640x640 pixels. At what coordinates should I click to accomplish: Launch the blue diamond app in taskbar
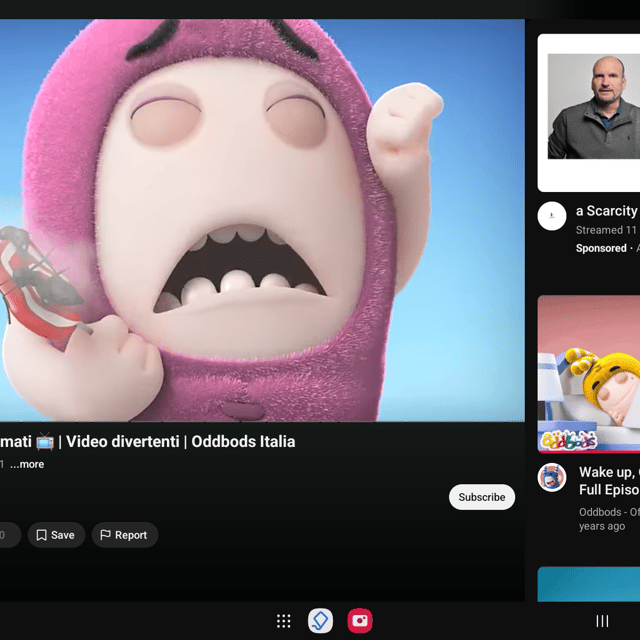point(320,621)
